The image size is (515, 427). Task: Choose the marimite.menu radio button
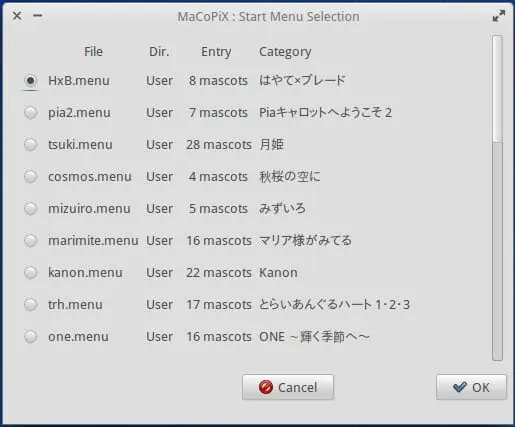point(31,241)
